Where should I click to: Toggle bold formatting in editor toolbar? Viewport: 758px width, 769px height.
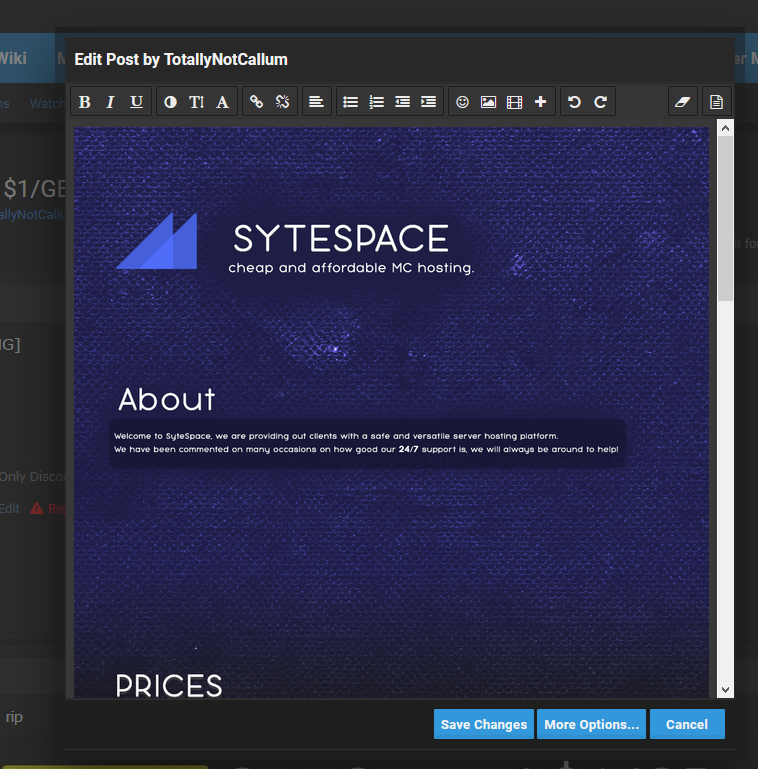pos(84,102)
